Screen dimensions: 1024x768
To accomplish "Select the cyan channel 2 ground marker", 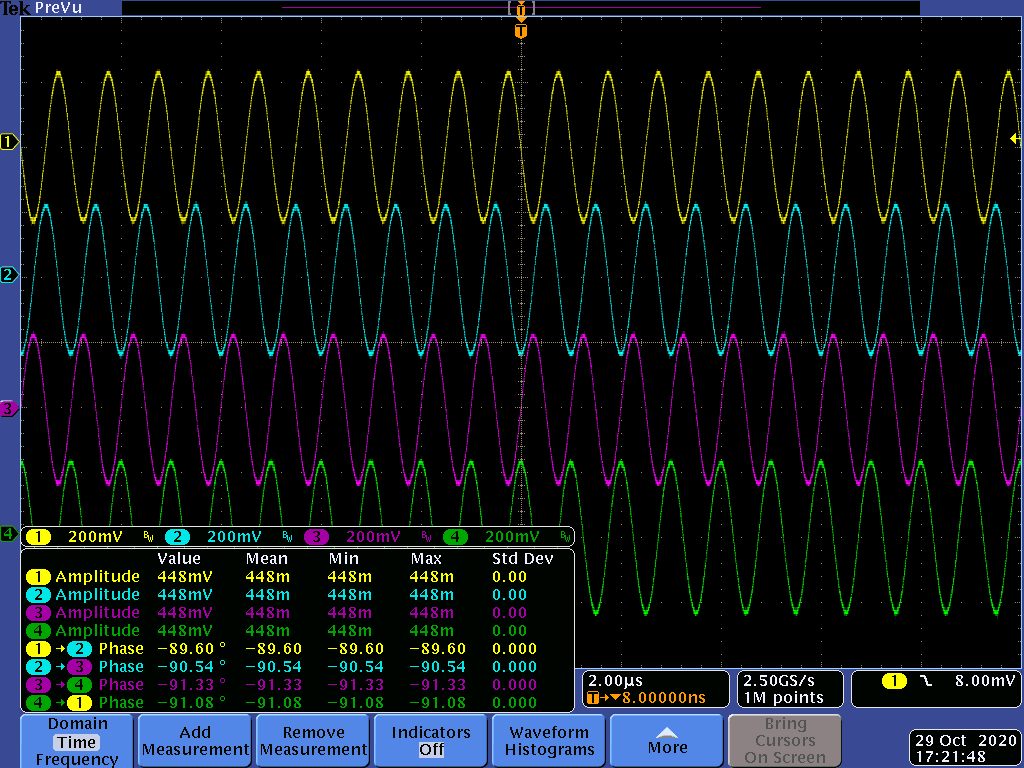I will pyautogui.click(x=9, y=275).
